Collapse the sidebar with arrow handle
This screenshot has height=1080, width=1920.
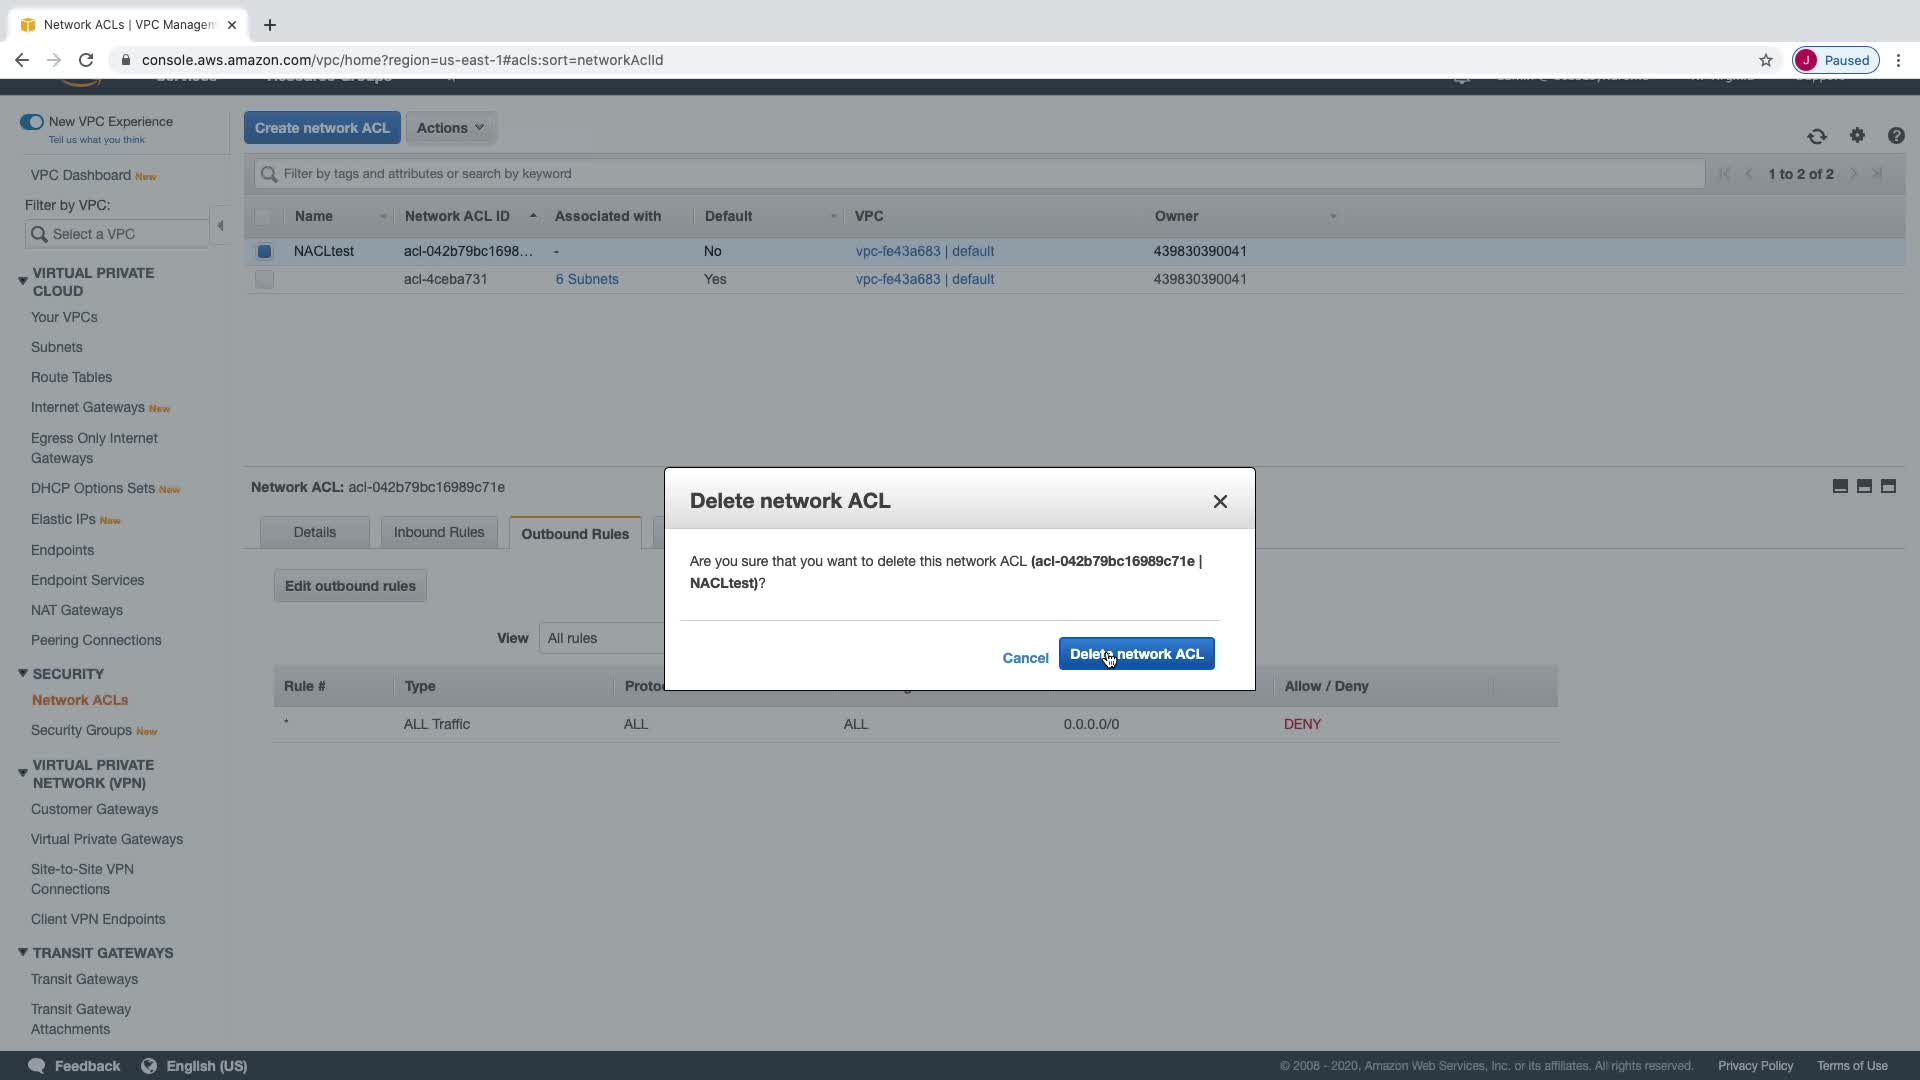[x=221, y=226]
